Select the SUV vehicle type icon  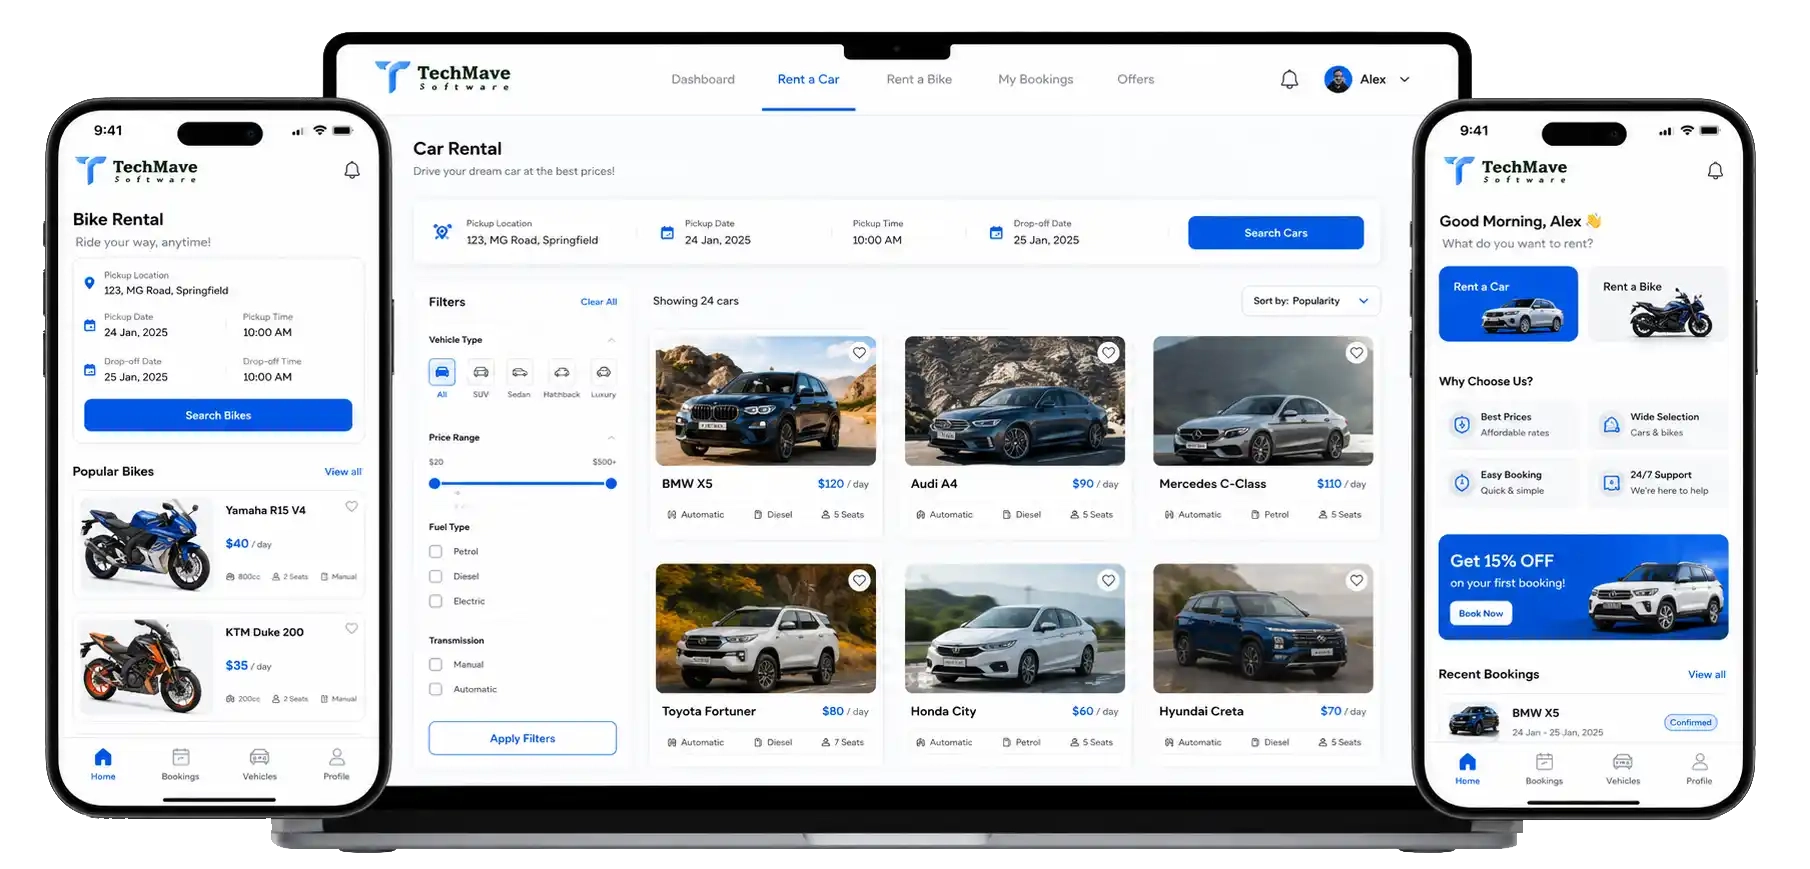point(481,372)
